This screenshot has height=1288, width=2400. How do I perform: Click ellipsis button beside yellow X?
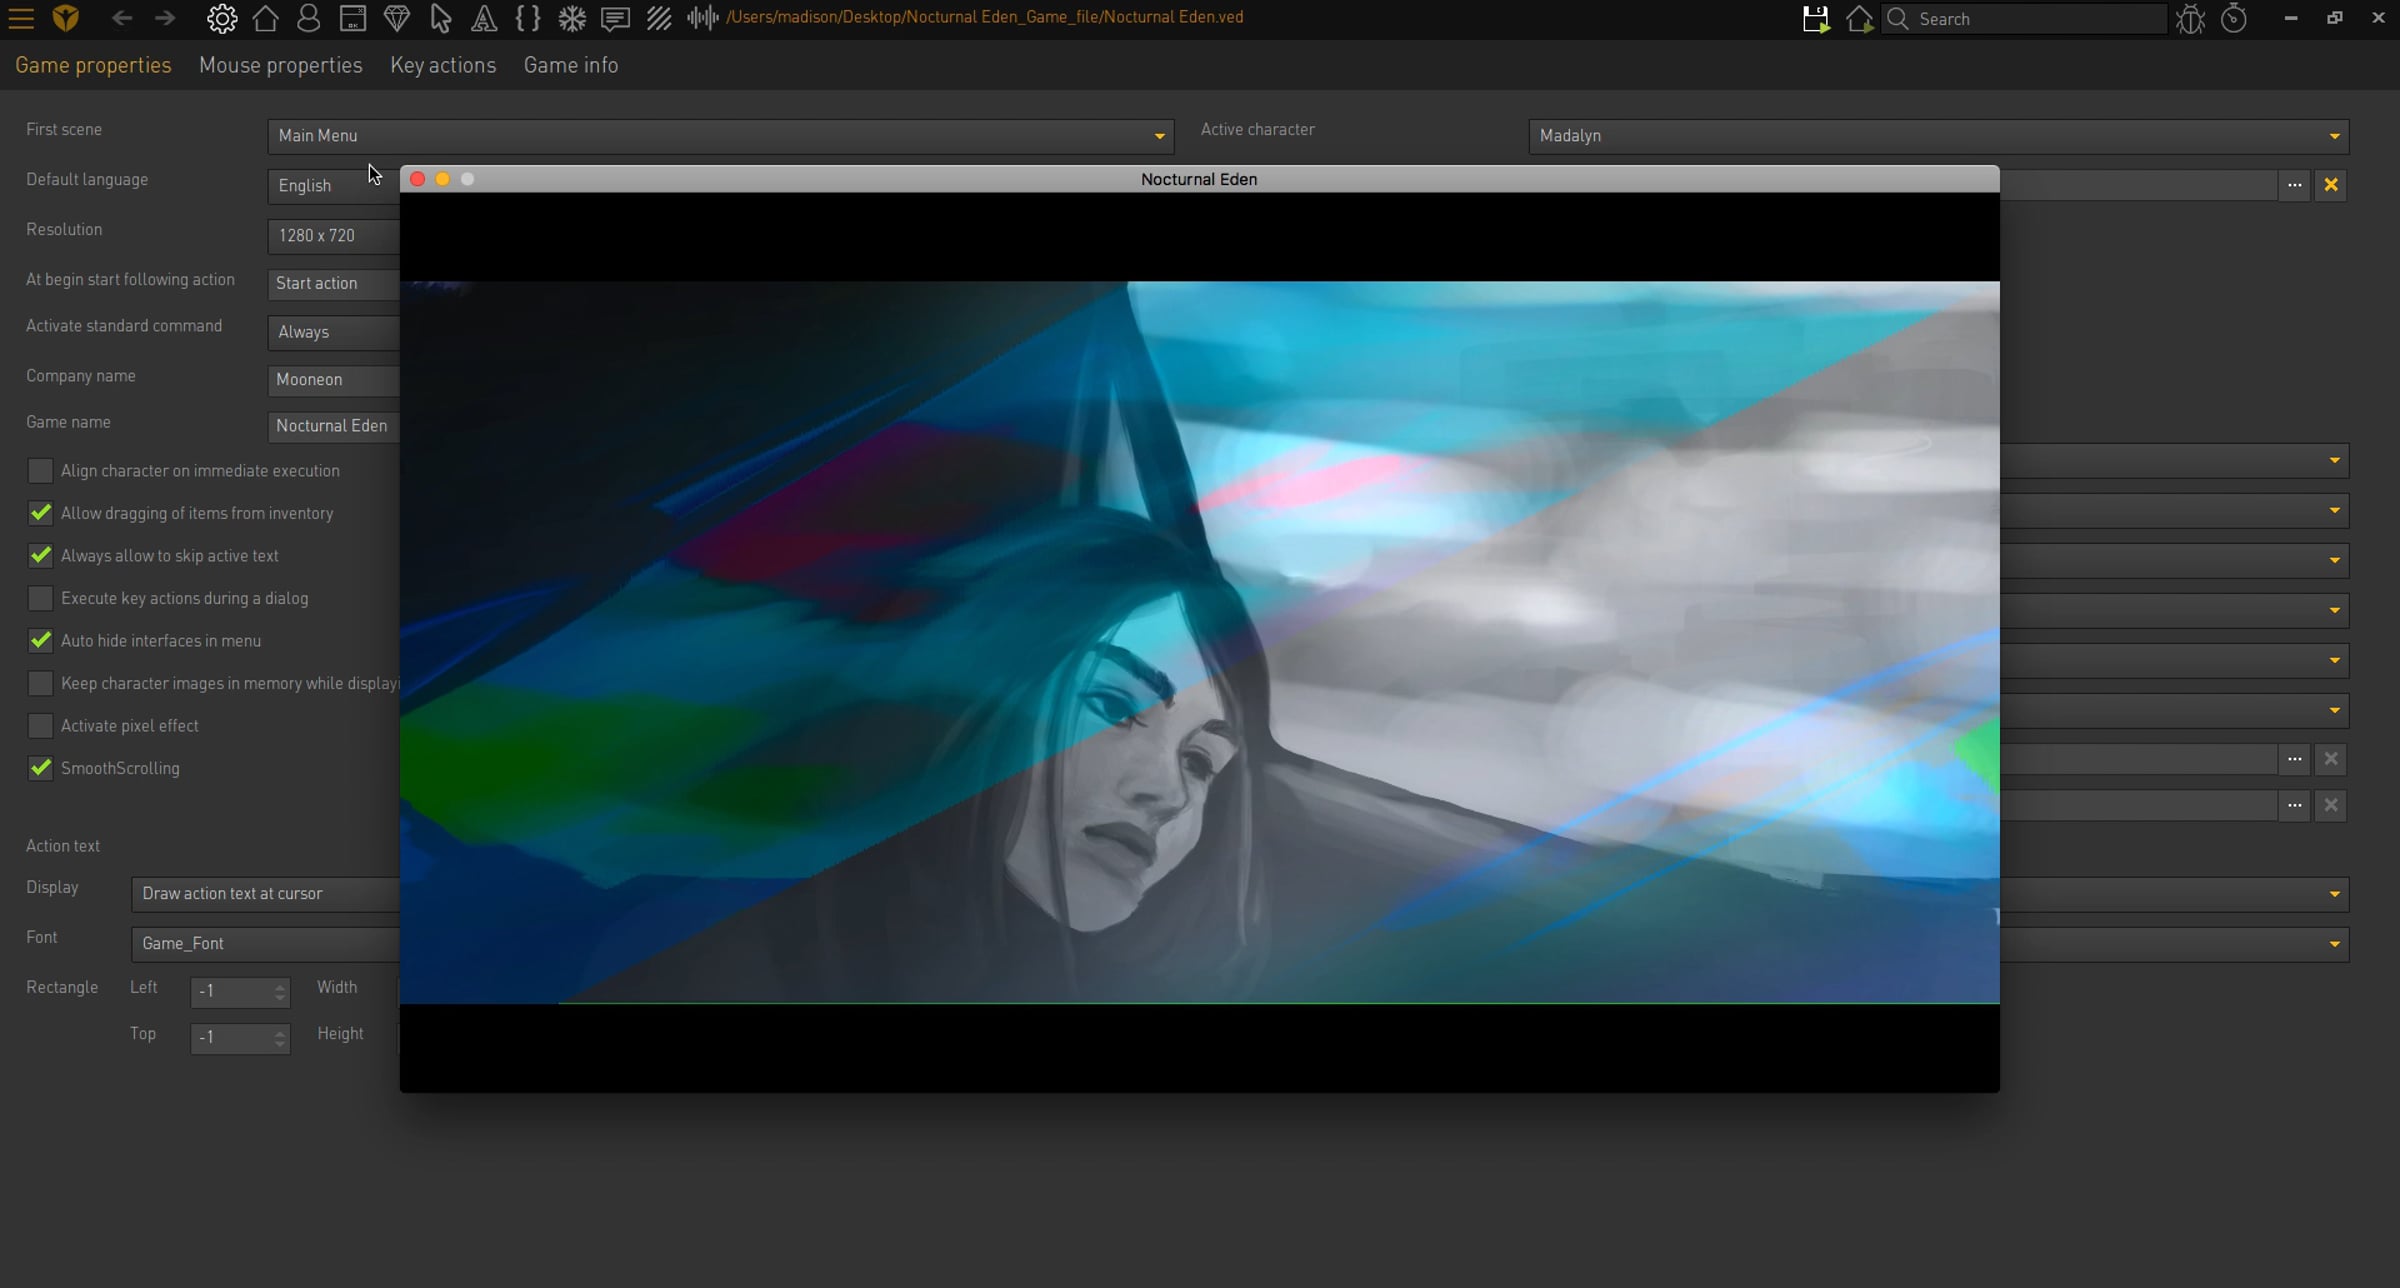(2294, 185)
